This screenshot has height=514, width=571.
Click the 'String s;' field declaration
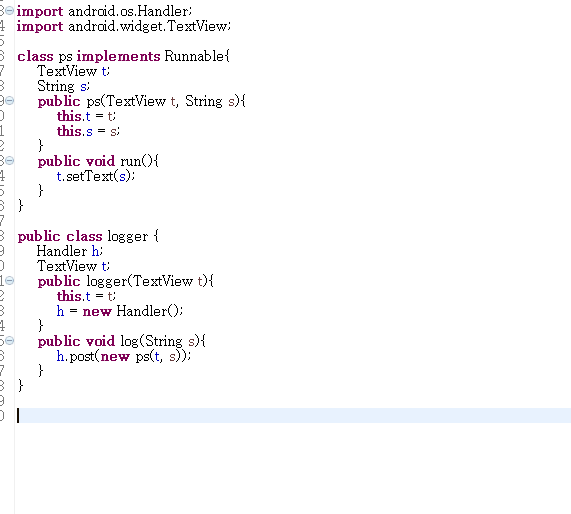[63, 86]
